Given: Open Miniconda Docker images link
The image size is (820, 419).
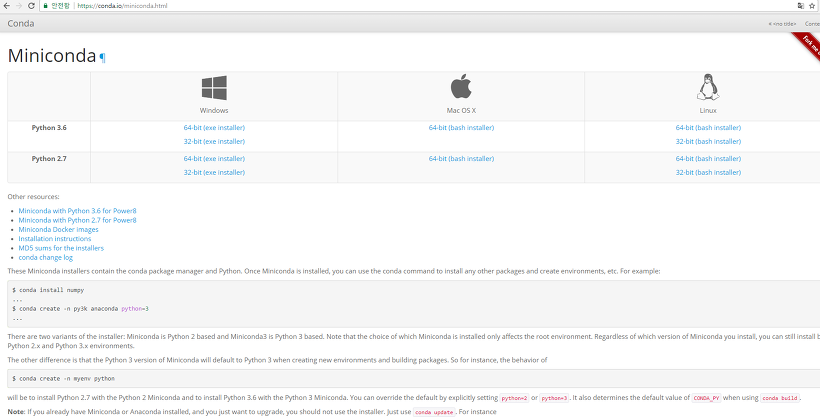Looking at the screenshot, I should pos(58,229).
